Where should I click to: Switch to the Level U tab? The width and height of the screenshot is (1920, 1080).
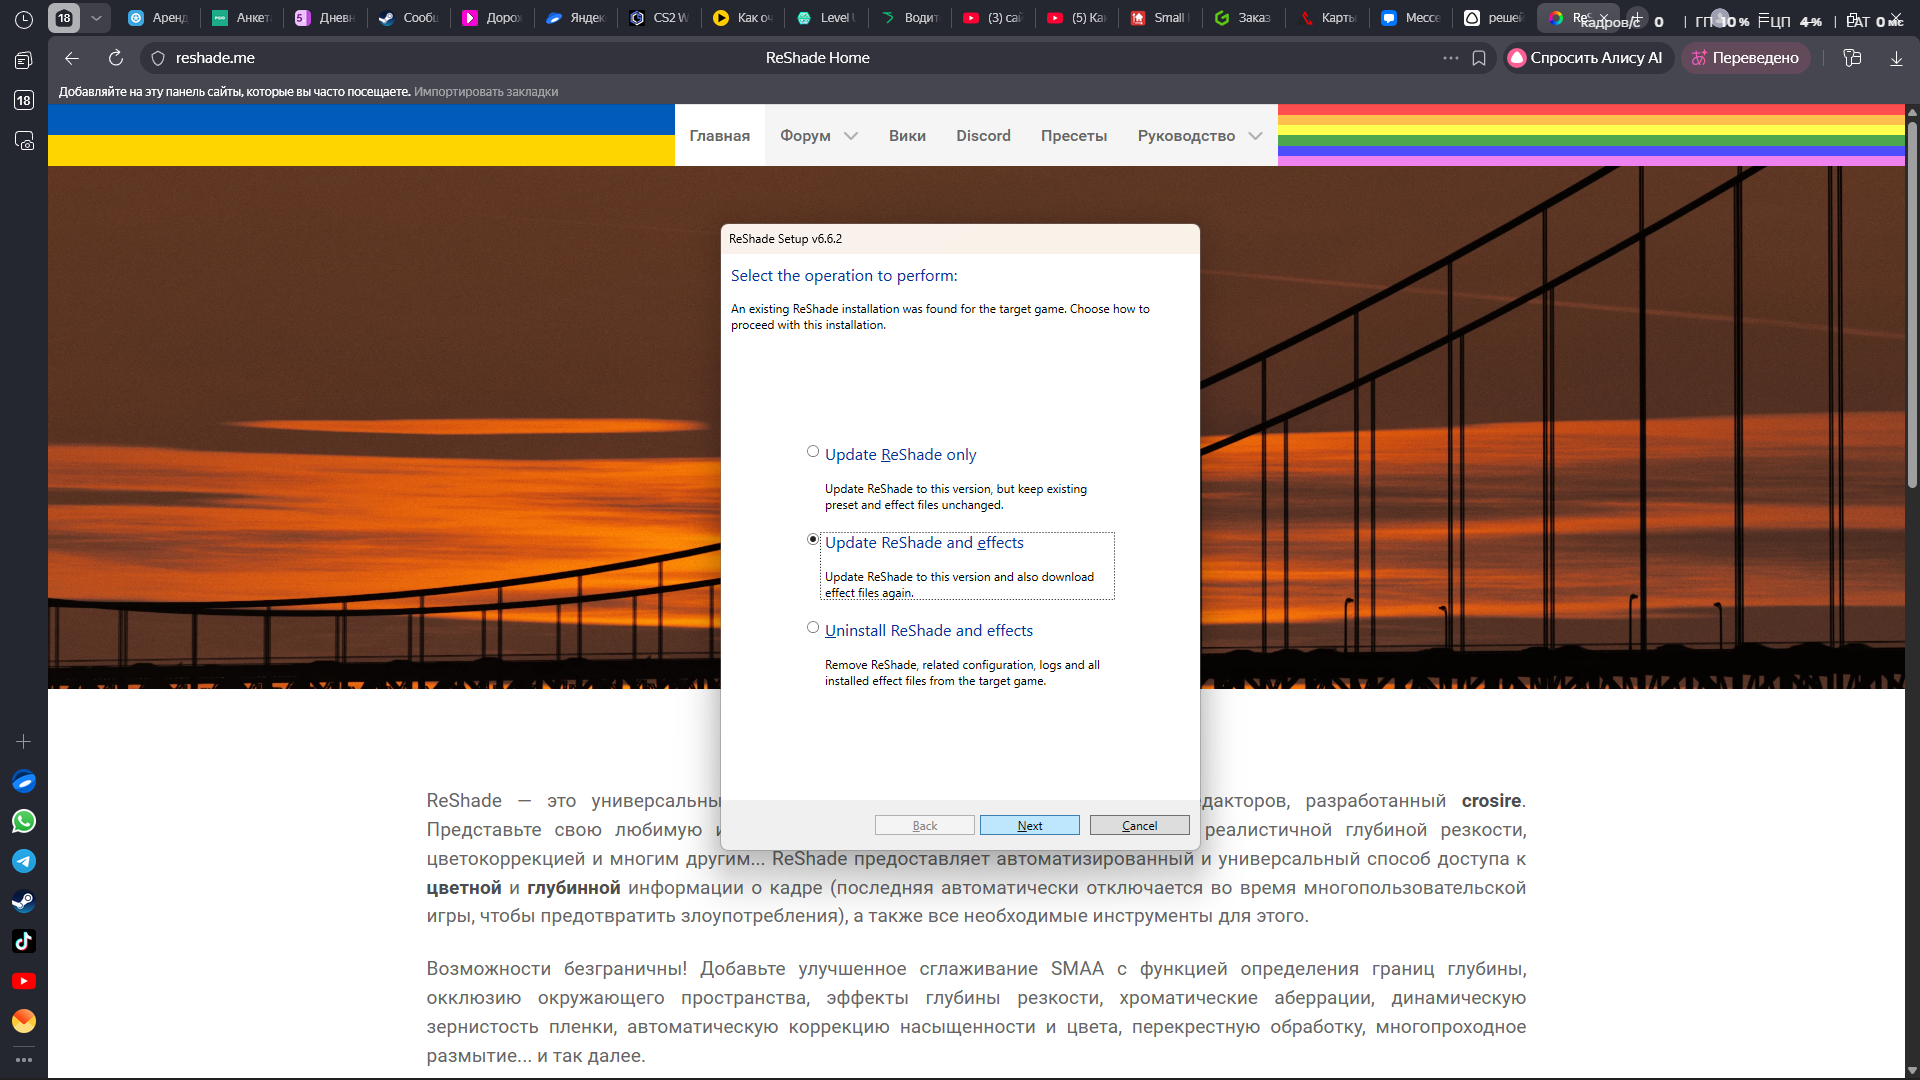(826, 18)
